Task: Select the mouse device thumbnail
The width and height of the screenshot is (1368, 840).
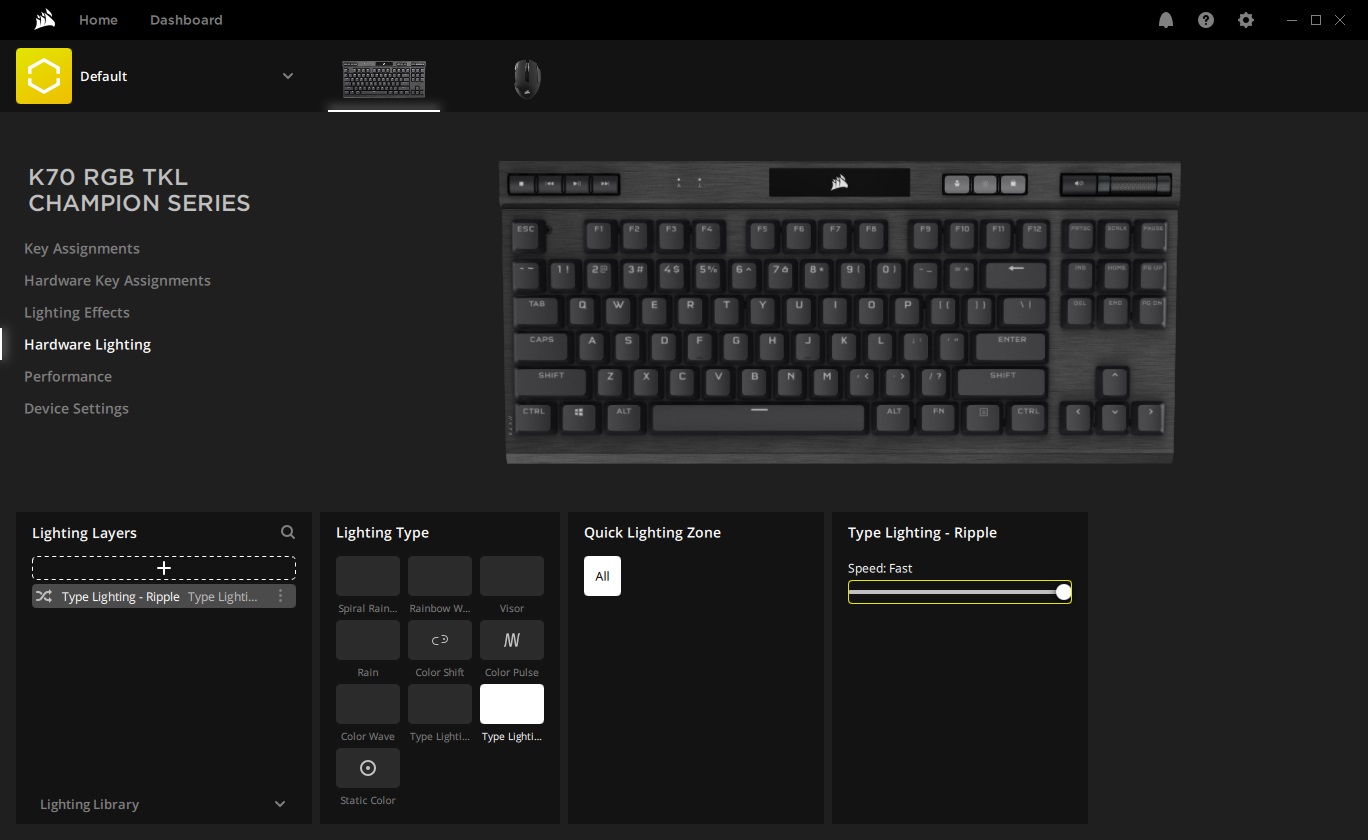Action: coord(527,79)
